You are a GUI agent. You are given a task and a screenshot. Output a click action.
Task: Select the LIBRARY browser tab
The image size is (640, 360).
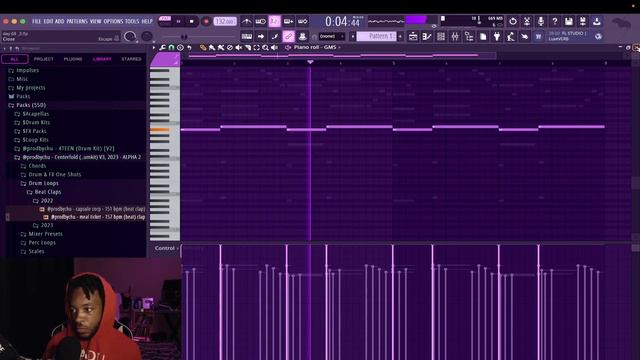pyautogui.click(x=102, y=59)
